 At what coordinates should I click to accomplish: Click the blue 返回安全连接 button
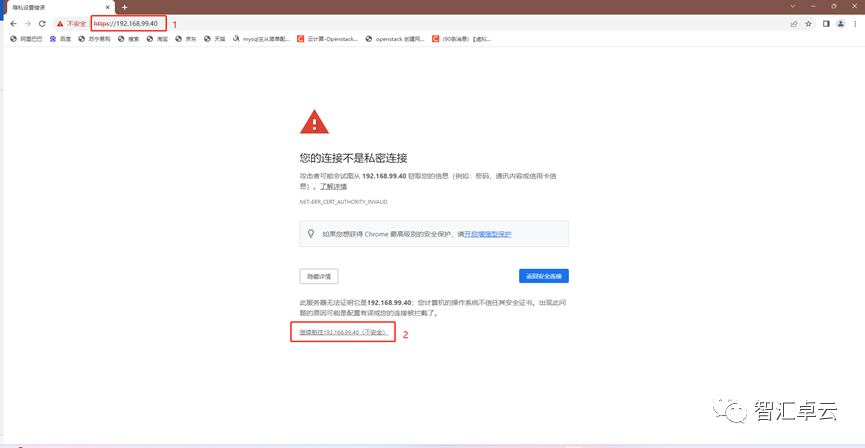(543, 276)
